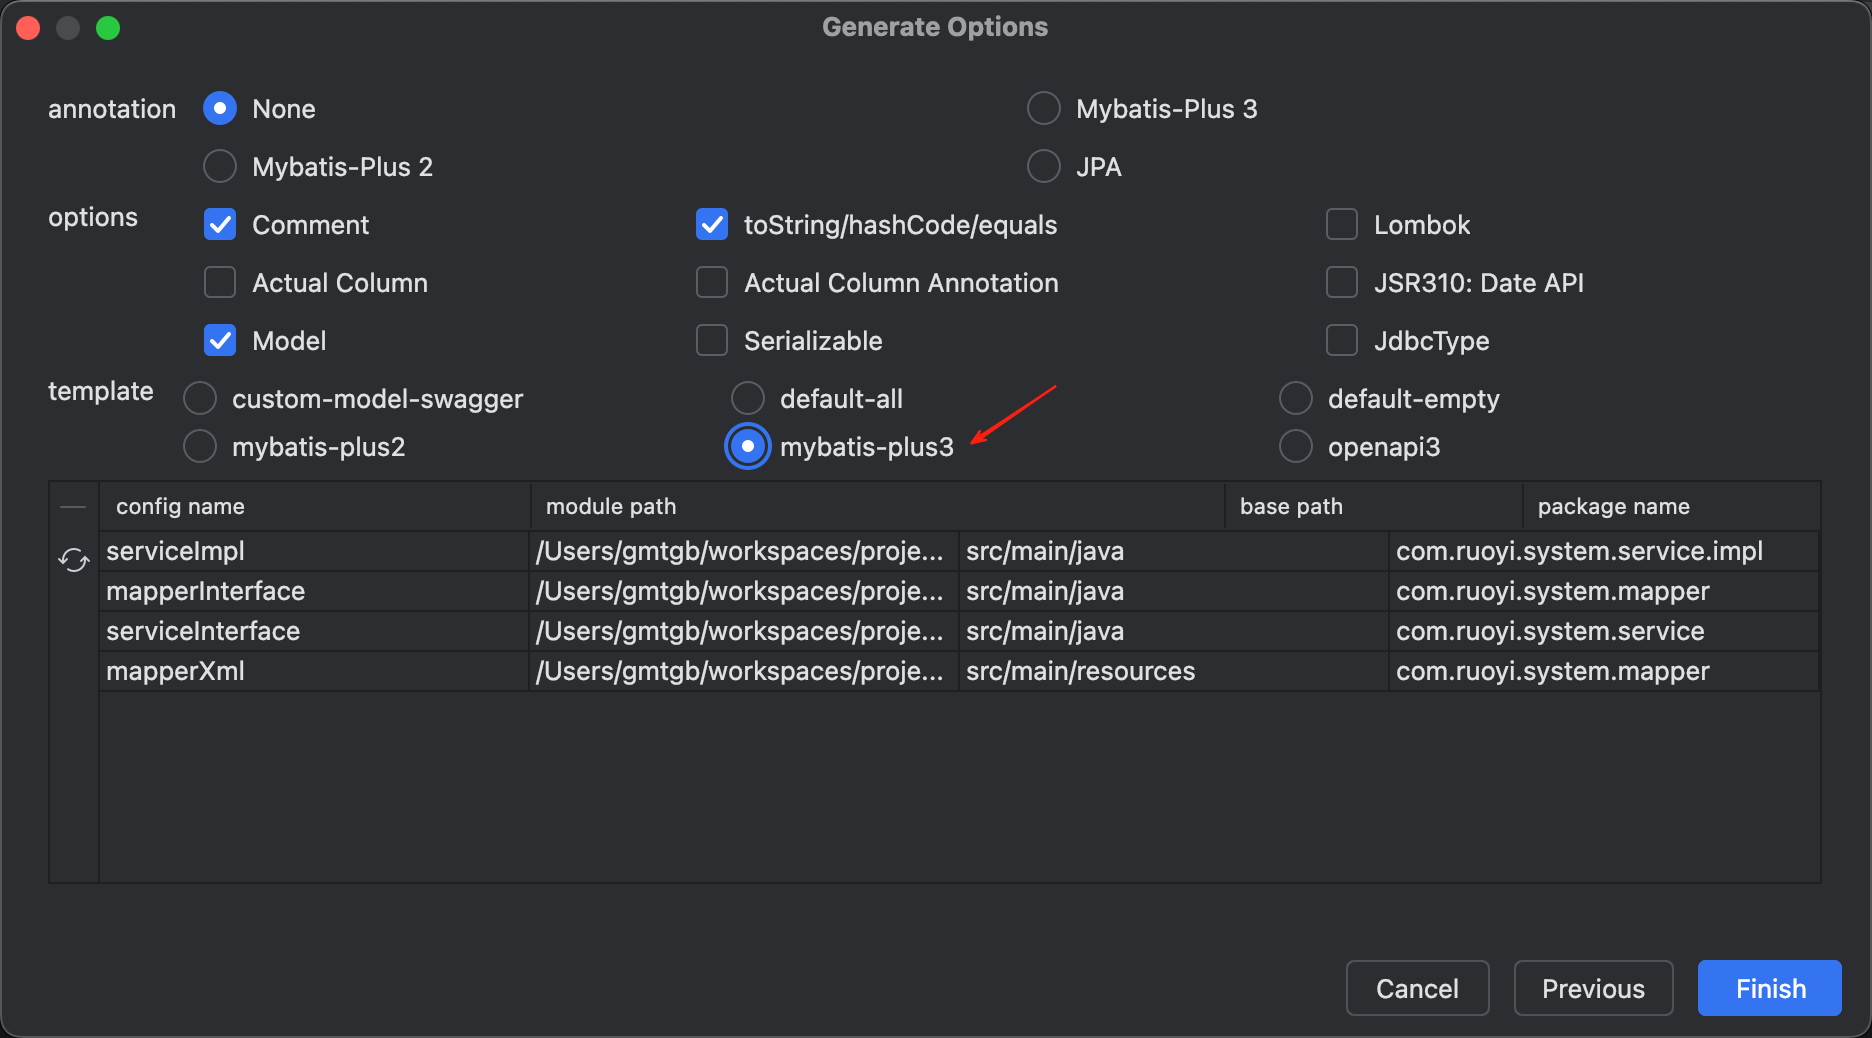
Task: Click the remove row minus icon
Action: [x=73, y=507]
